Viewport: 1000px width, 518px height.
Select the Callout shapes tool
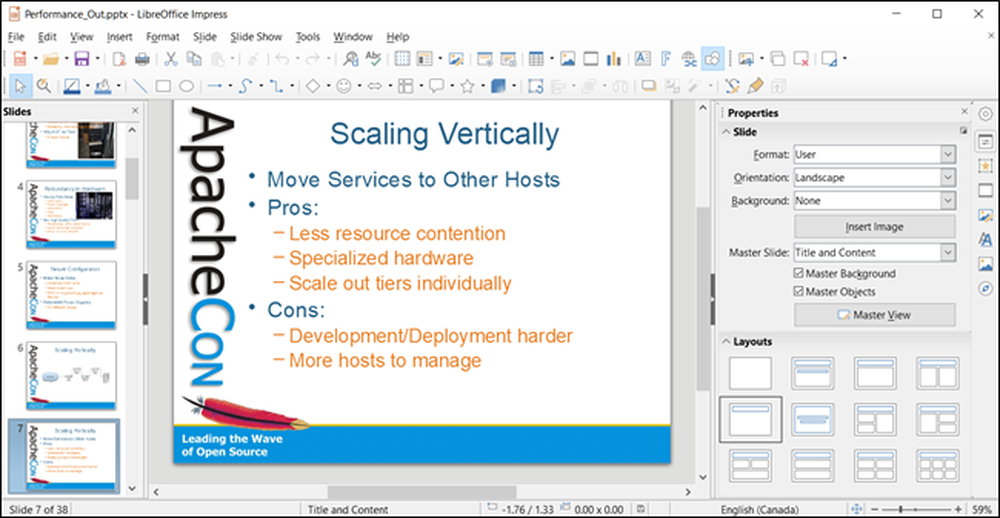[x=436, y=86]
